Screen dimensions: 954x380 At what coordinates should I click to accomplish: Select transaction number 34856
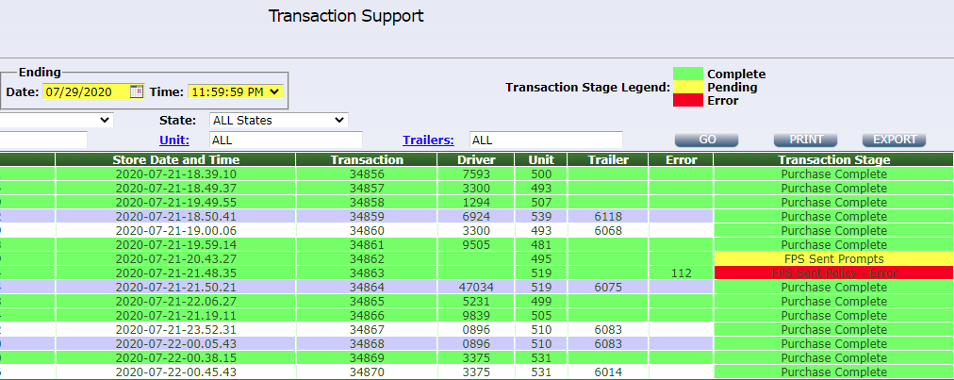[367, 174]
